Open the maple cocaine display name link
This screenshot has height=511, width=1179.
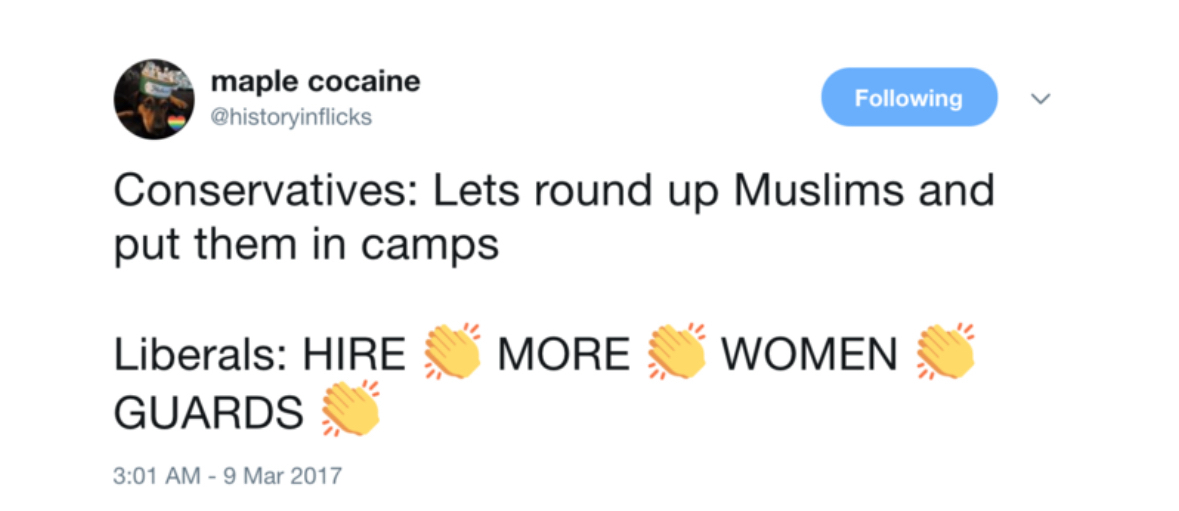(x=316, y=82)
